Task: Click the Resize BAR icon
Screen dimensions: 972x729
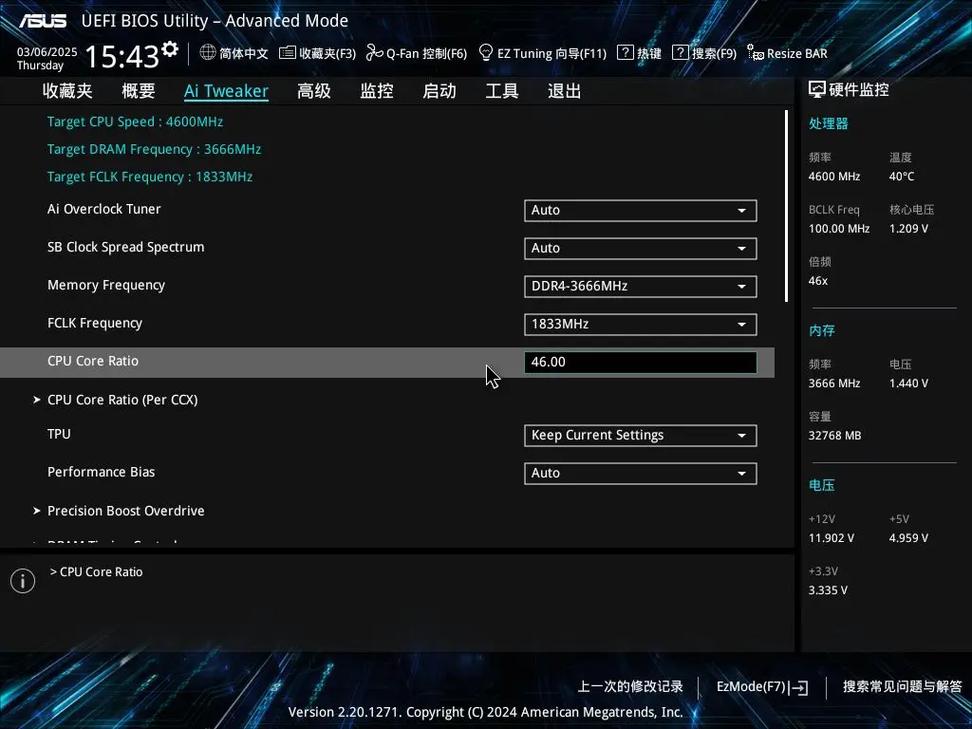Action: click(x=755, y=53)
